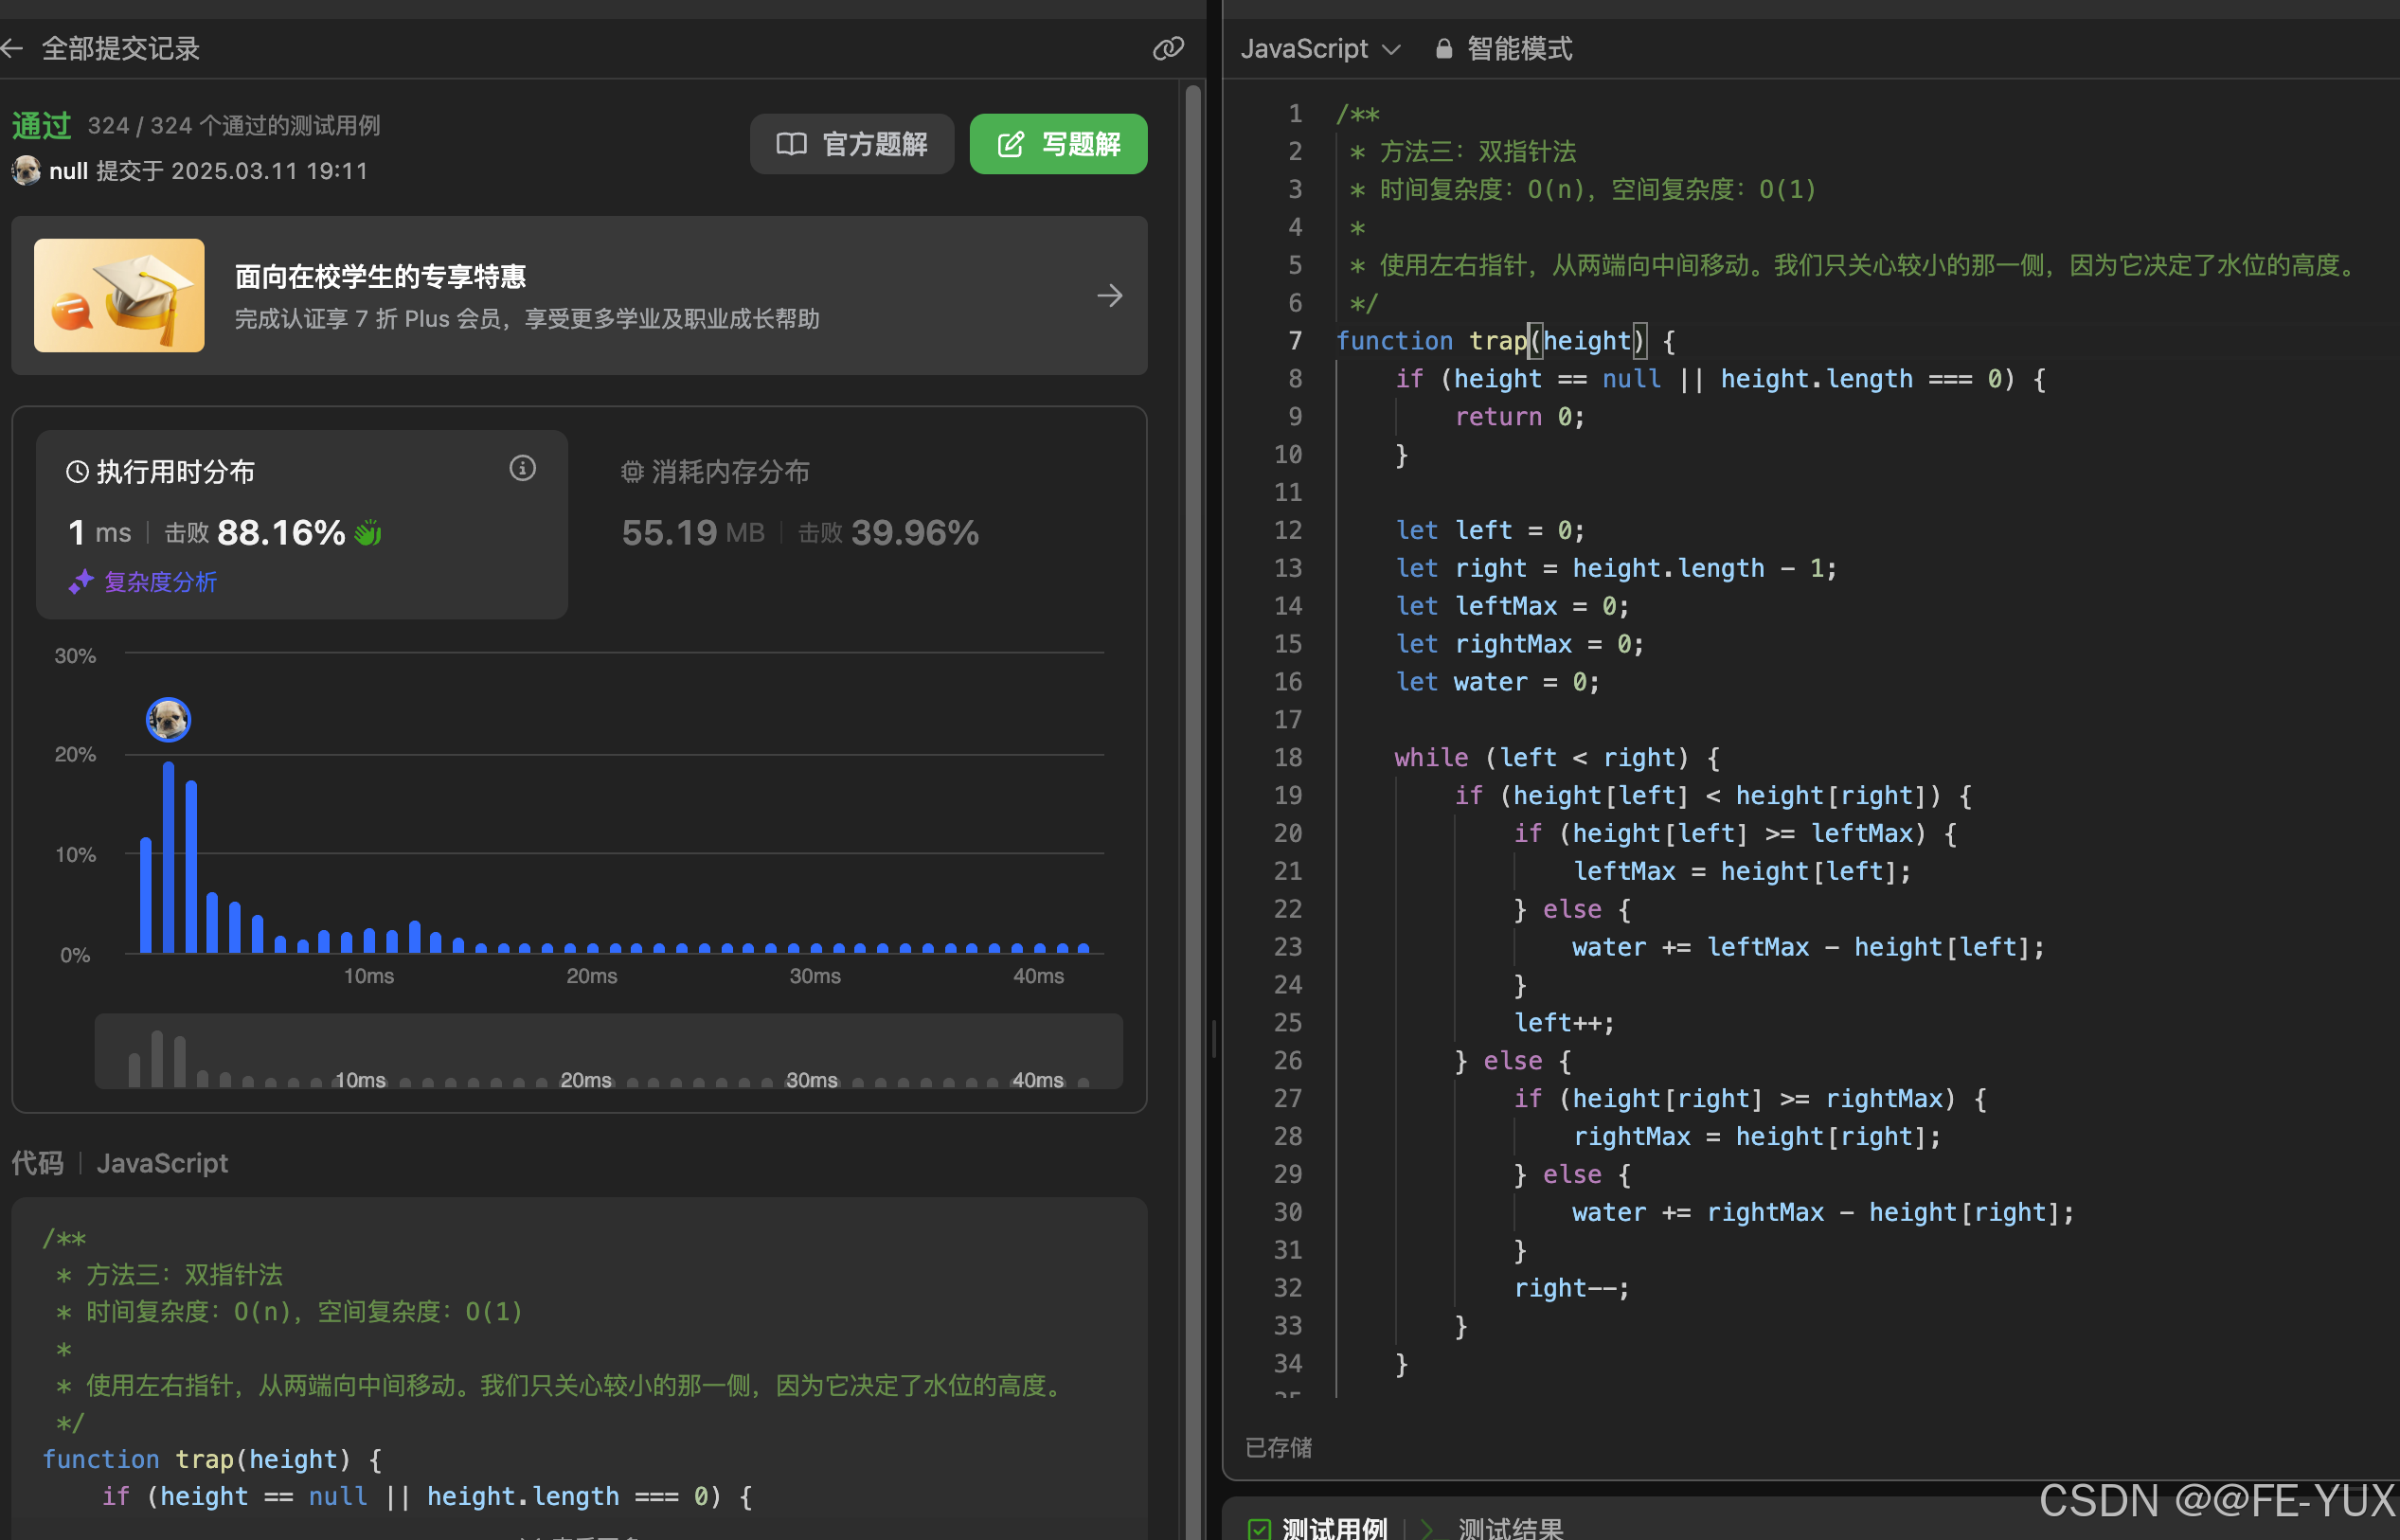Click the clapping hands icon beside 88.16%
Image resolution: width=2400 pixels, height=1540 pixels.
[368, 533]
